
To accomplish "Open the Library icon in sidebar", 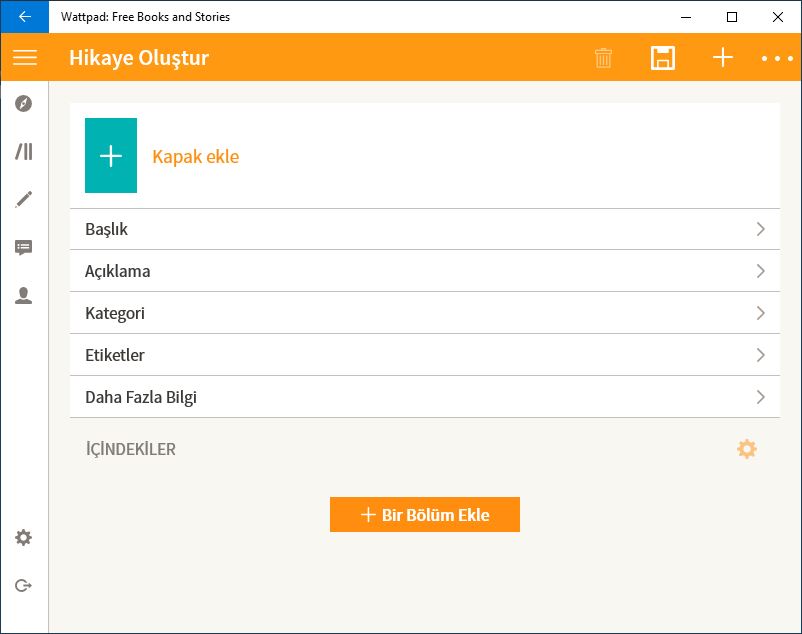I will pos(24,151).
